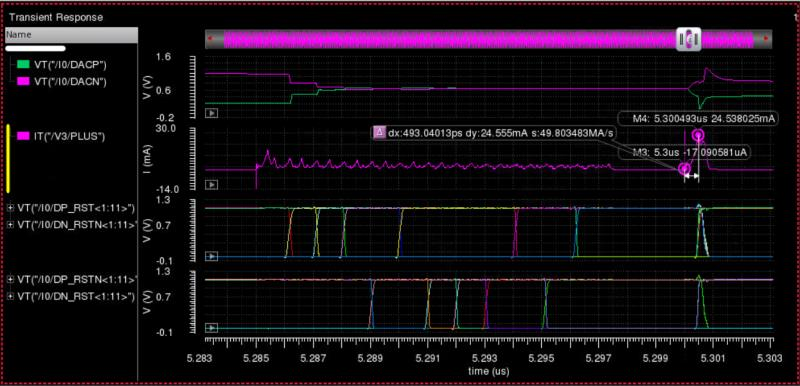Click the play arrow icon of the DP_RST strip
This screenshot has height=386, width=800.
[x=211, y=256]
